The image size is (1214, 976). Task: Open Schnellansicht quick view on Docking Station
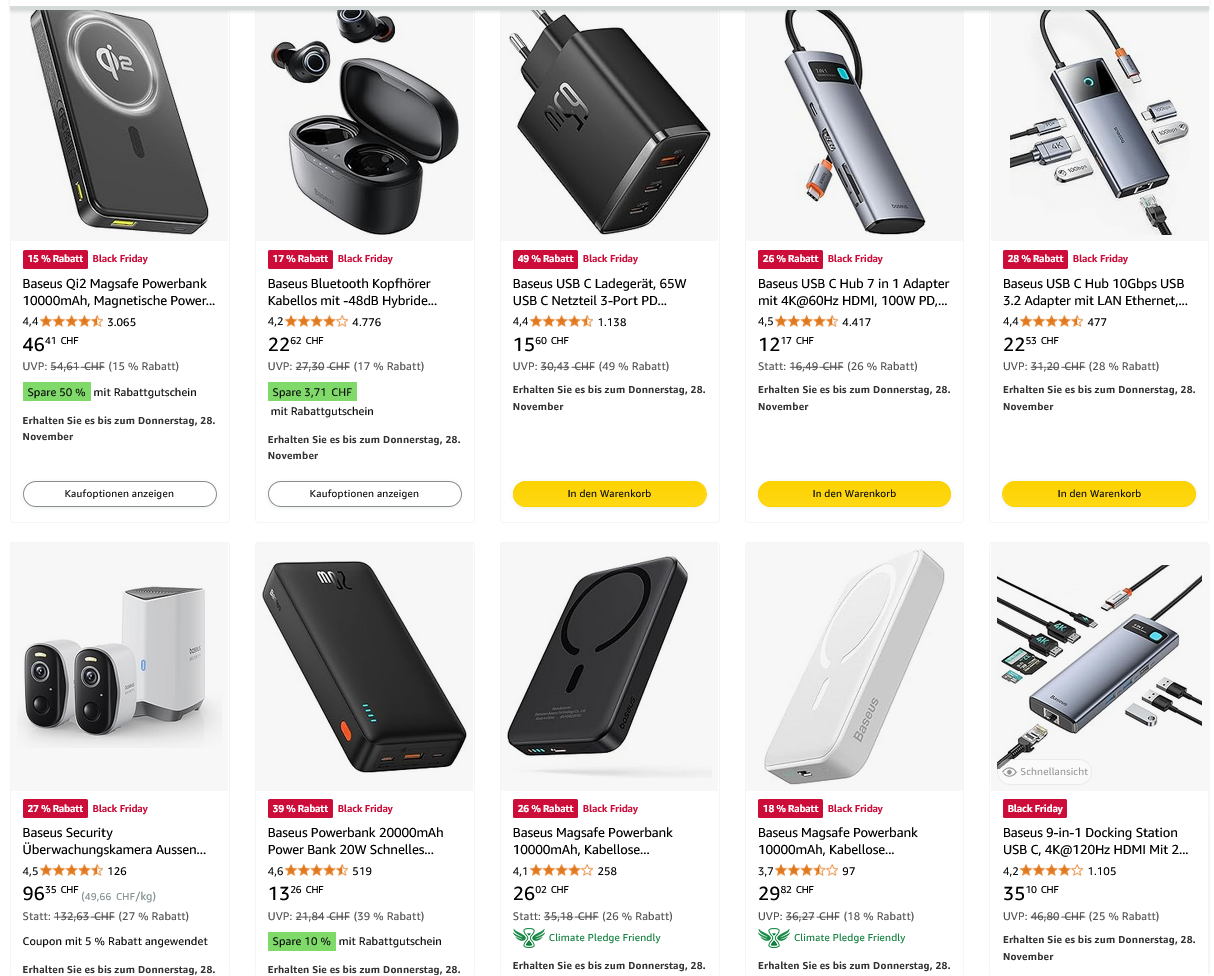click(1044, 772)
